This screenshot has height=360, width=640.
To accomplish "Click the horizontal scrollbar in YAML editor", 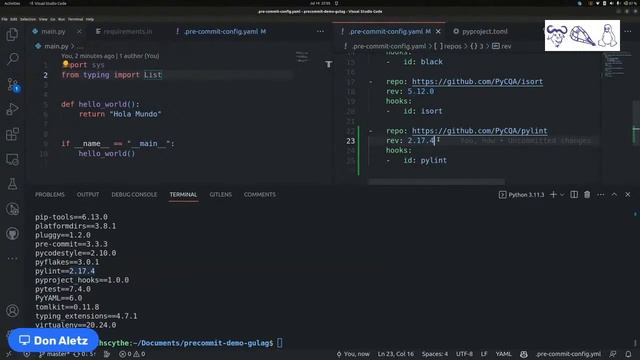I will (436, 182).
